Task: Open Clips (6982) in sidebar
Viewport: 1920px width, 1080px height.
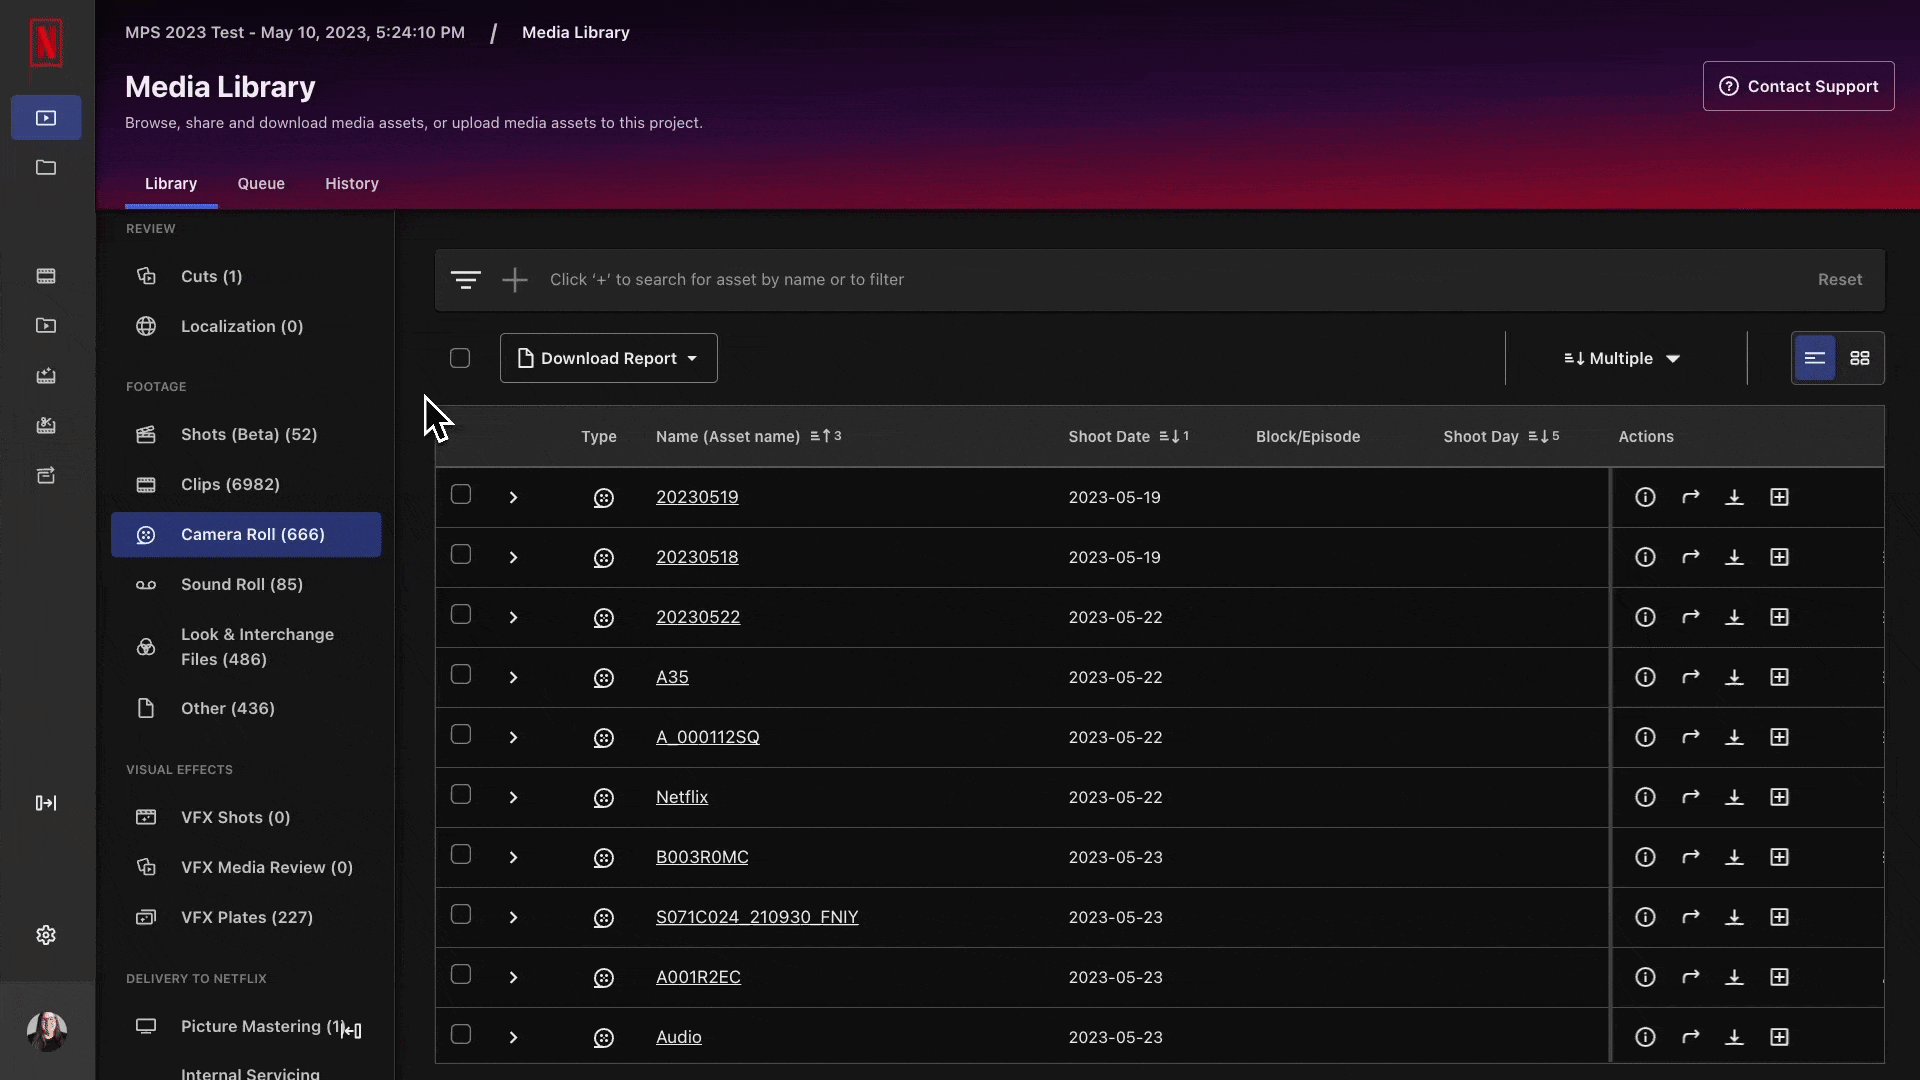Action: coord(246,484)
